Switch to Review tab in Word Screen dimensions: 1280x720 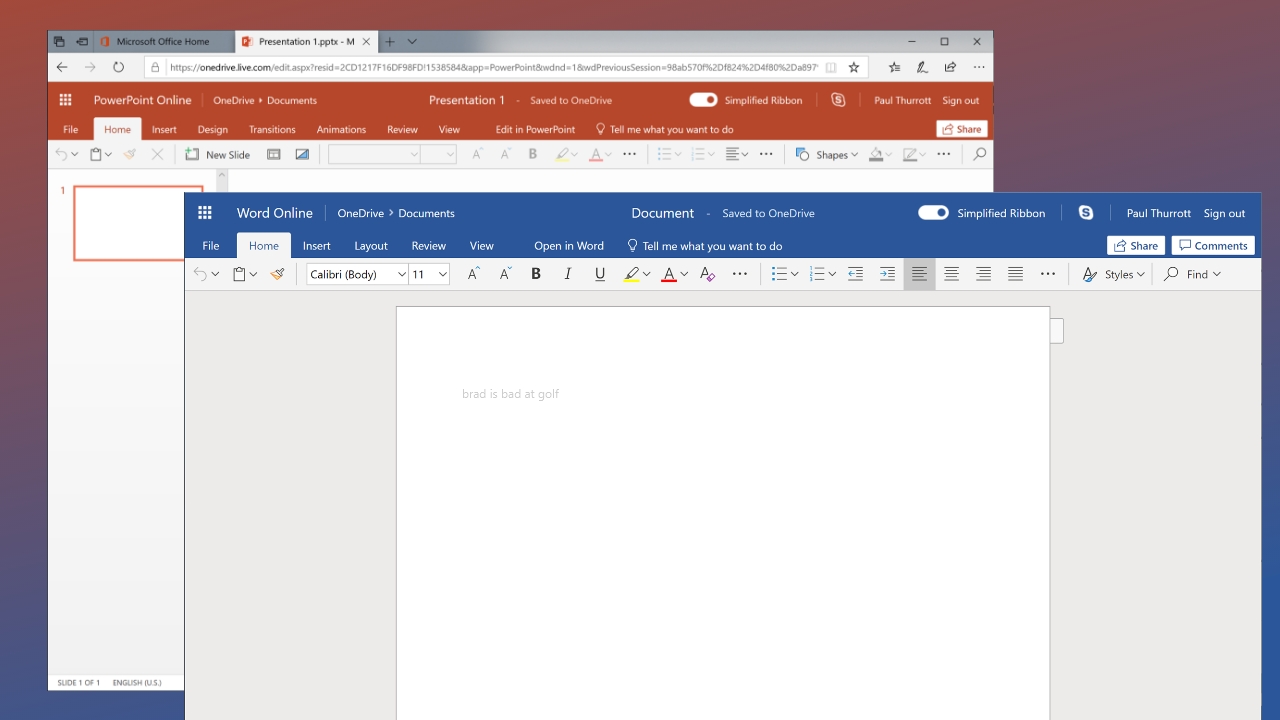[x=429, y=246]
